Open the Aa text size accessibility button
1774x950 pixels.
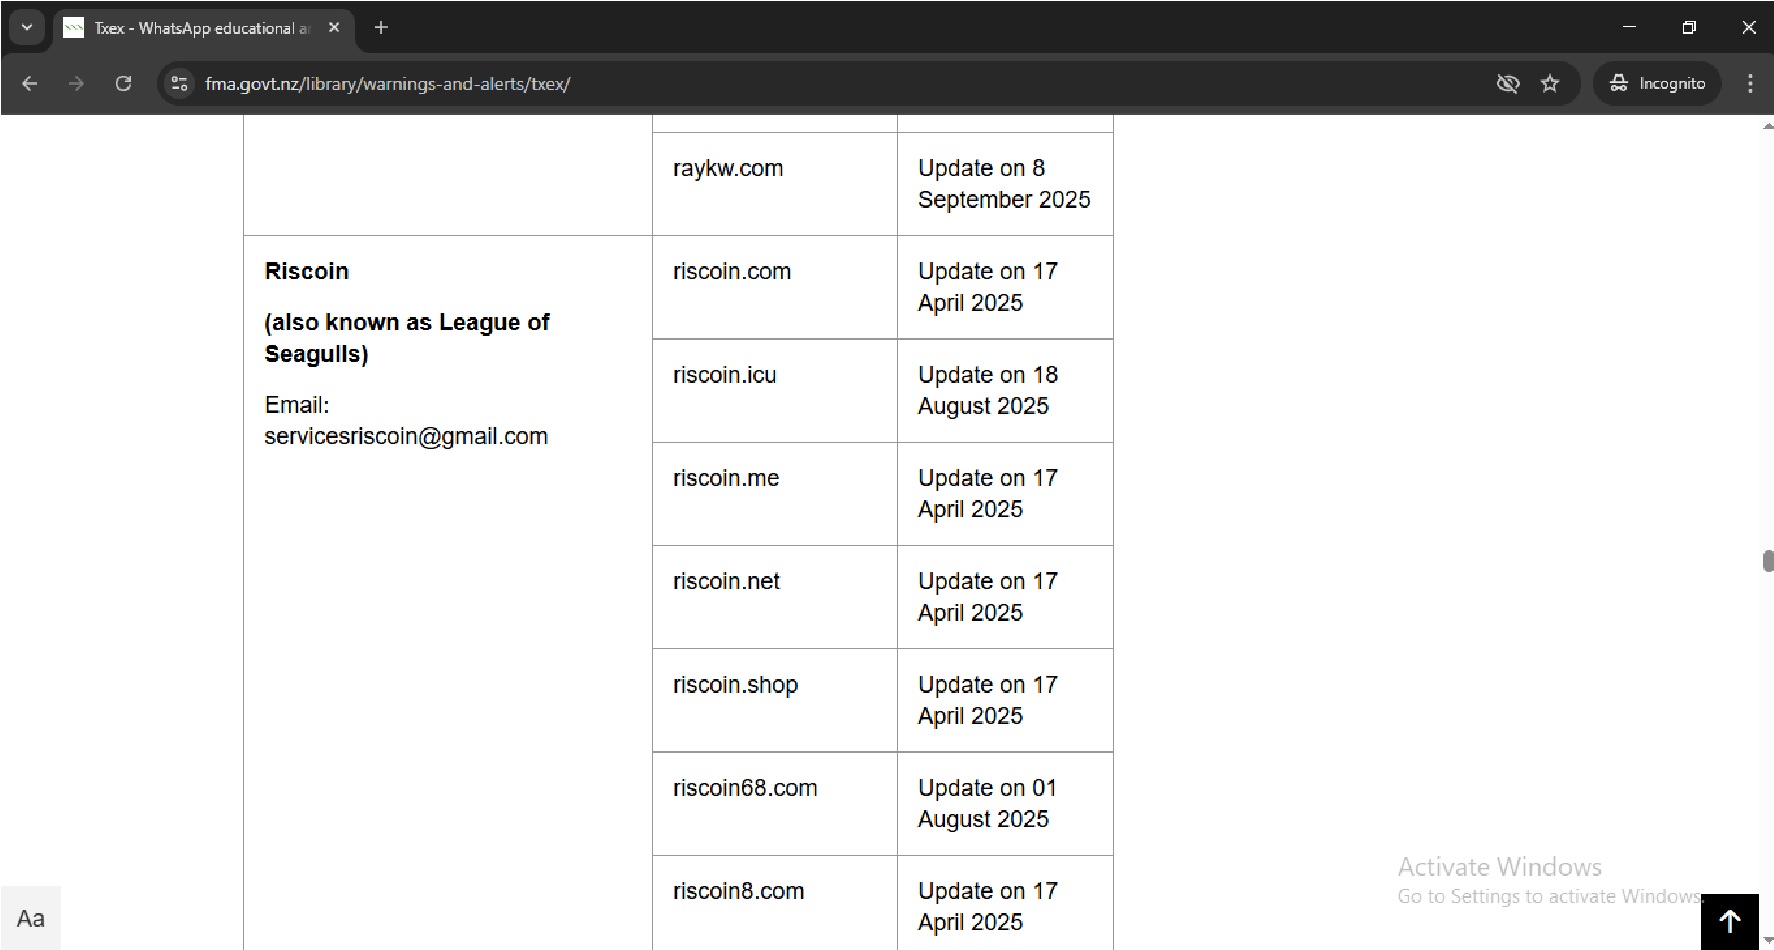point(31,918)
